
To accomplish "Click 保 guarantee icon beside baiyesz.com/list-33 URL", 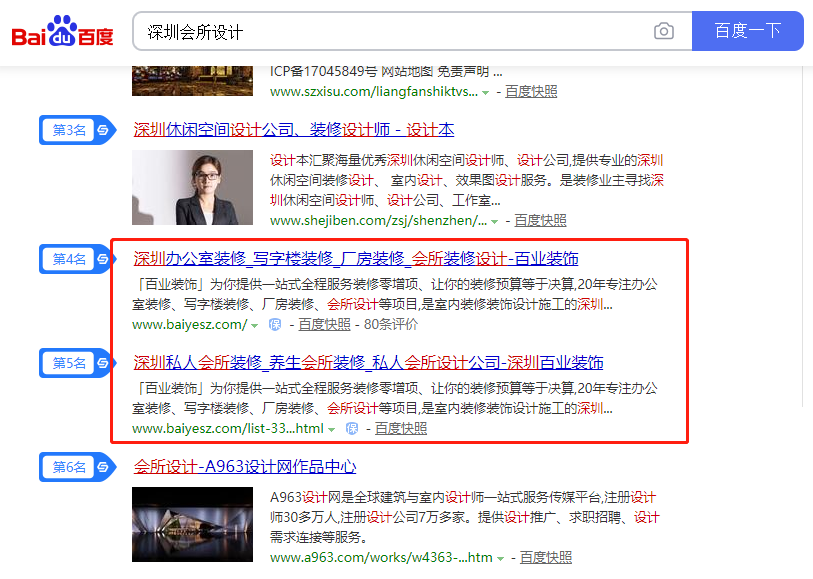I will tap(352, 429).
